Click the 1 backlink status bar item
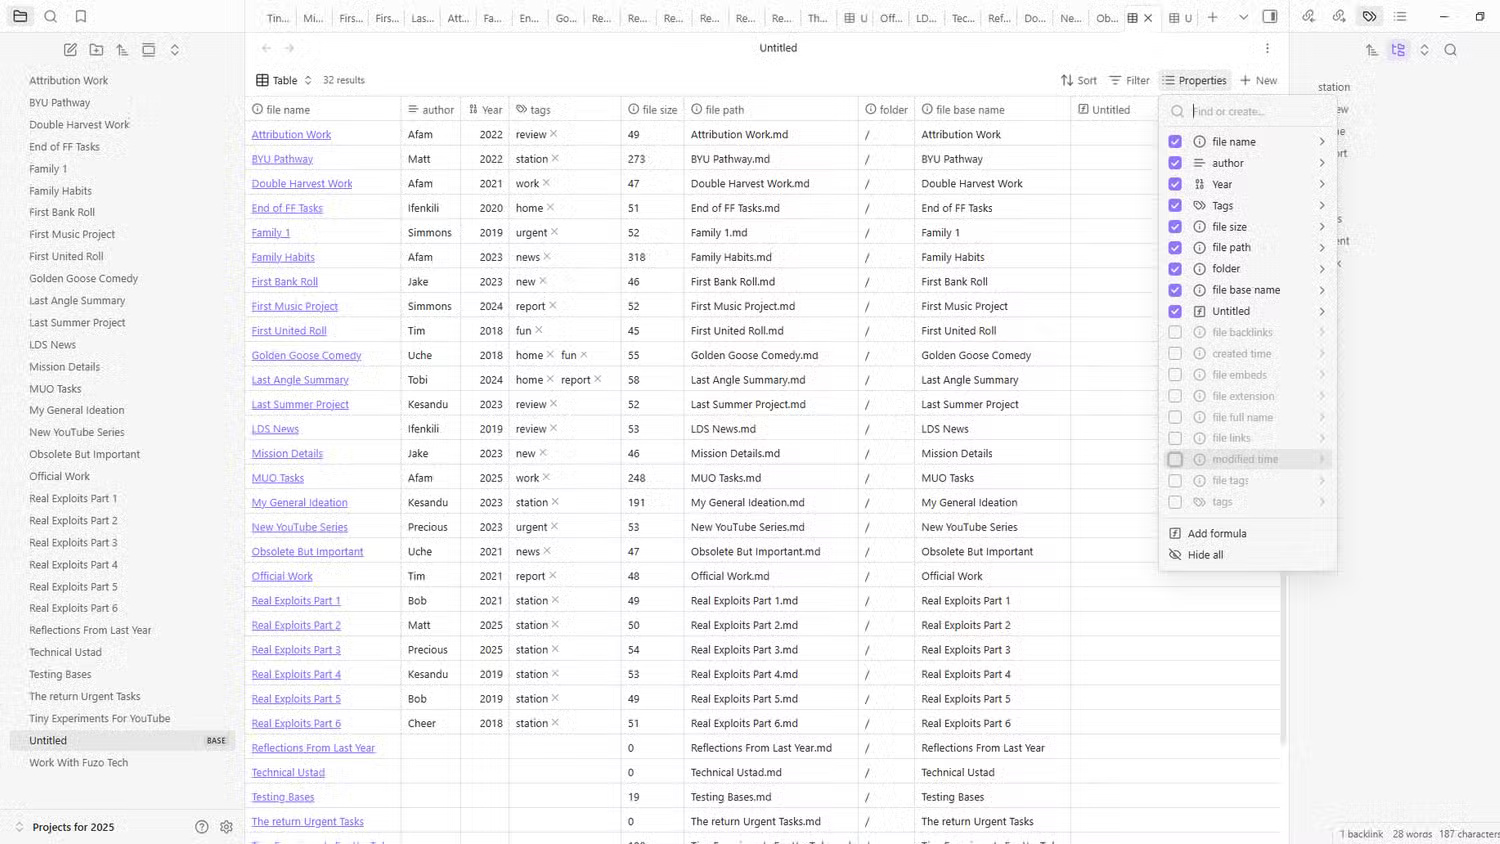 click(x=1362, y=834)
